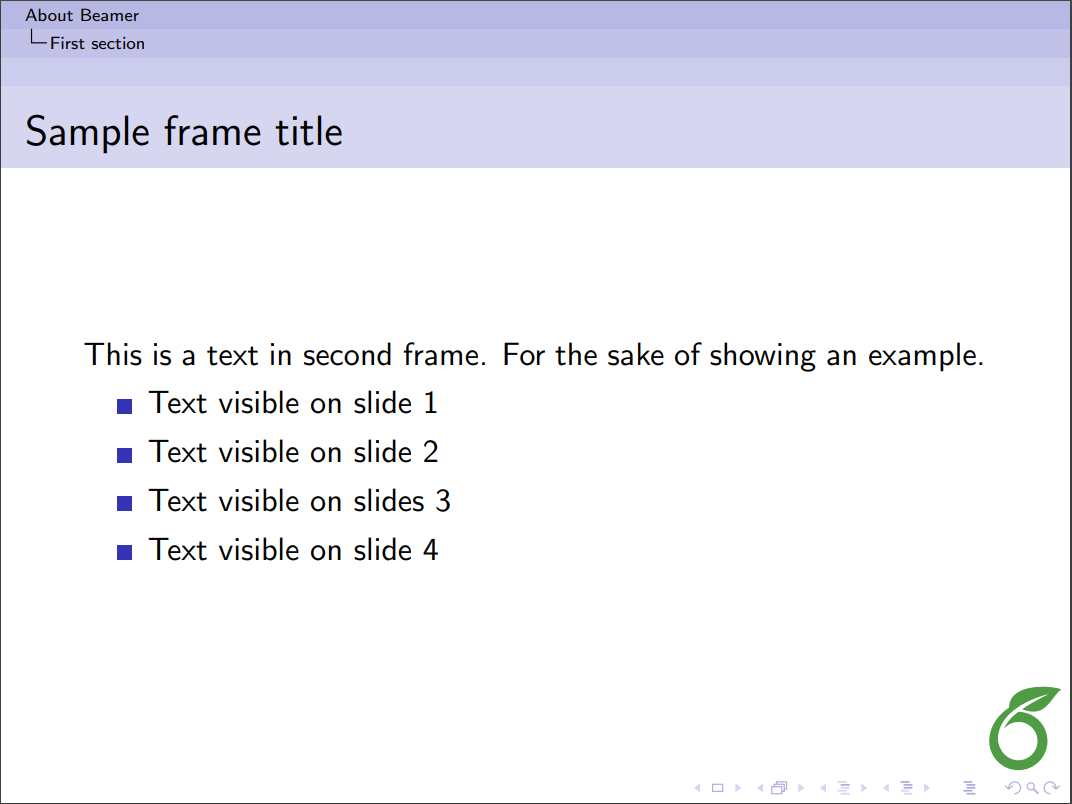Click the slide icon in navigation bar
Screen dimensions: 1072x804
(716, 788)
